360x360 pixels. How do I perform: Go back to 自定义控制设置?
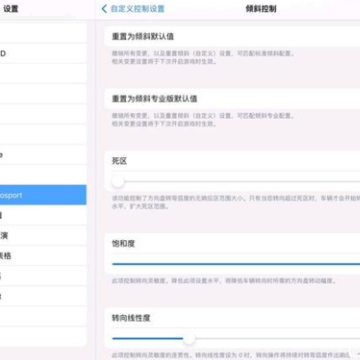tap(133, 9)
